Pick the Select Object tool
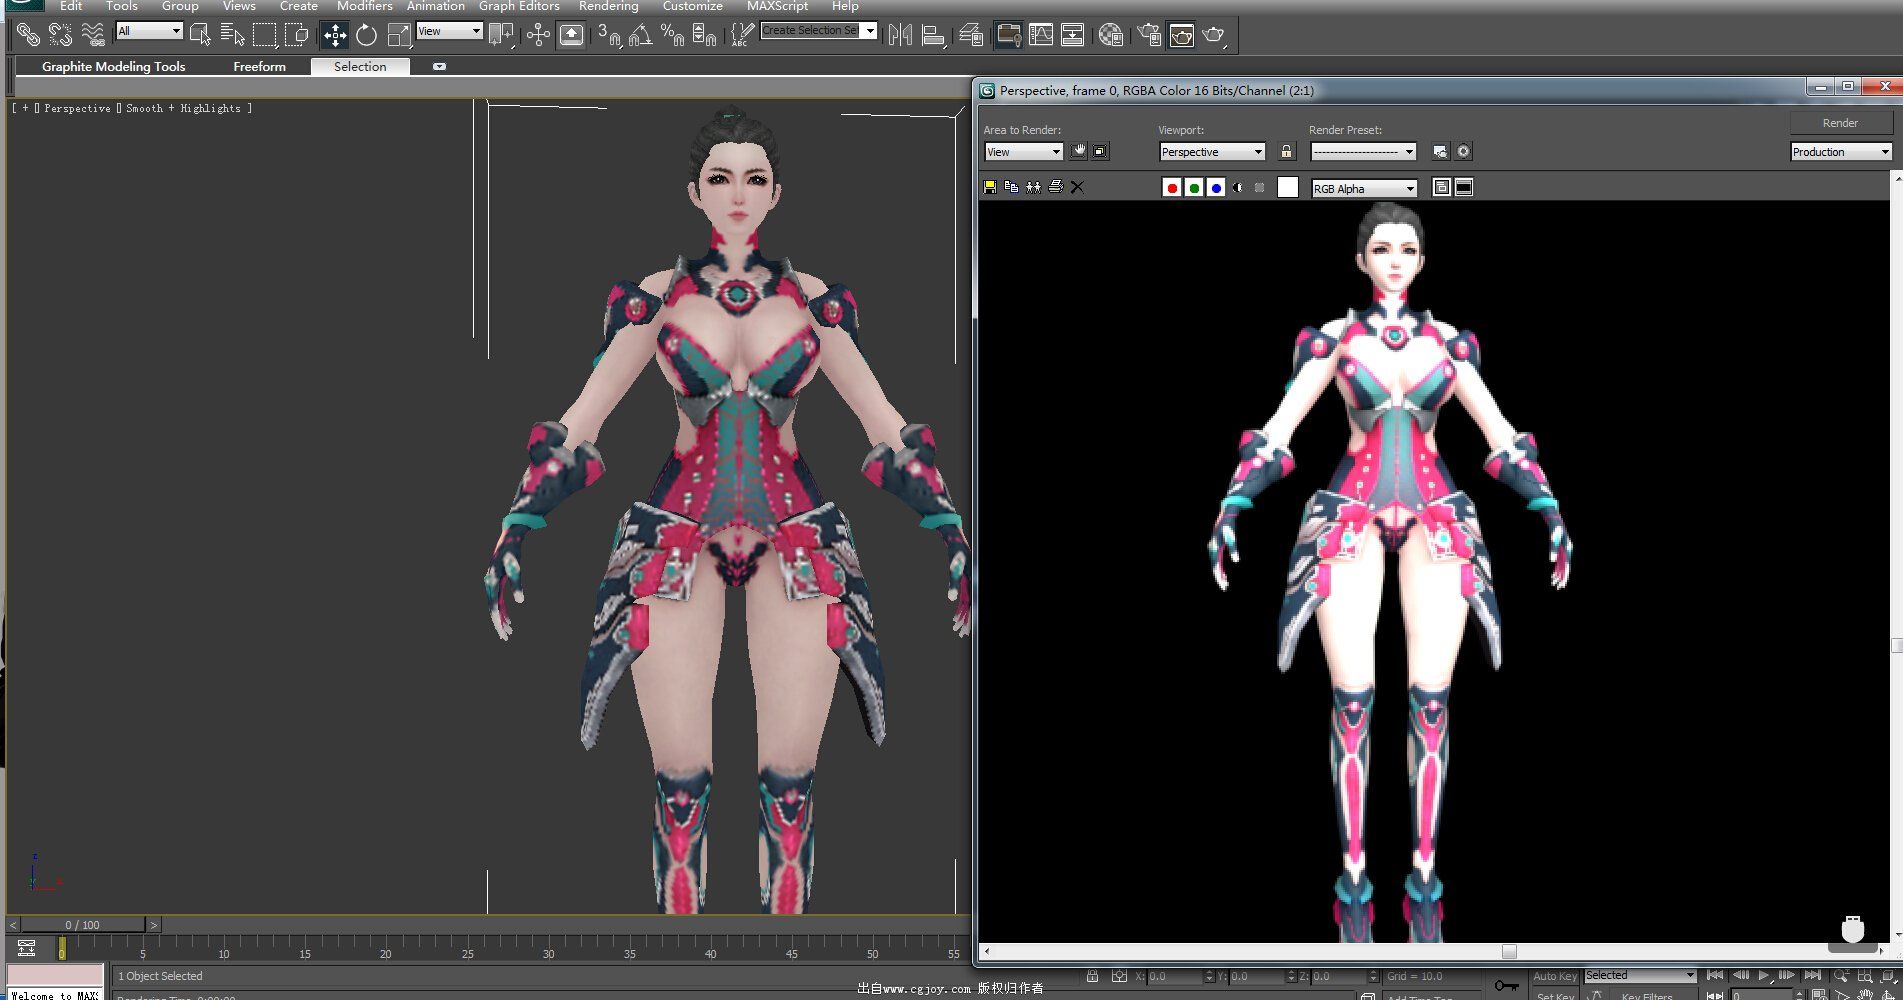 (x=200, y=35)
